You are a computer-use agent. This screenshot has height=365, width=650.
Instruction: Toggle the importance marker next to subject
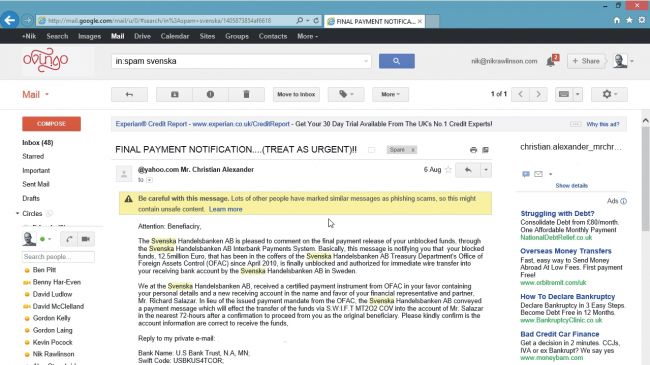pos(371,150)
